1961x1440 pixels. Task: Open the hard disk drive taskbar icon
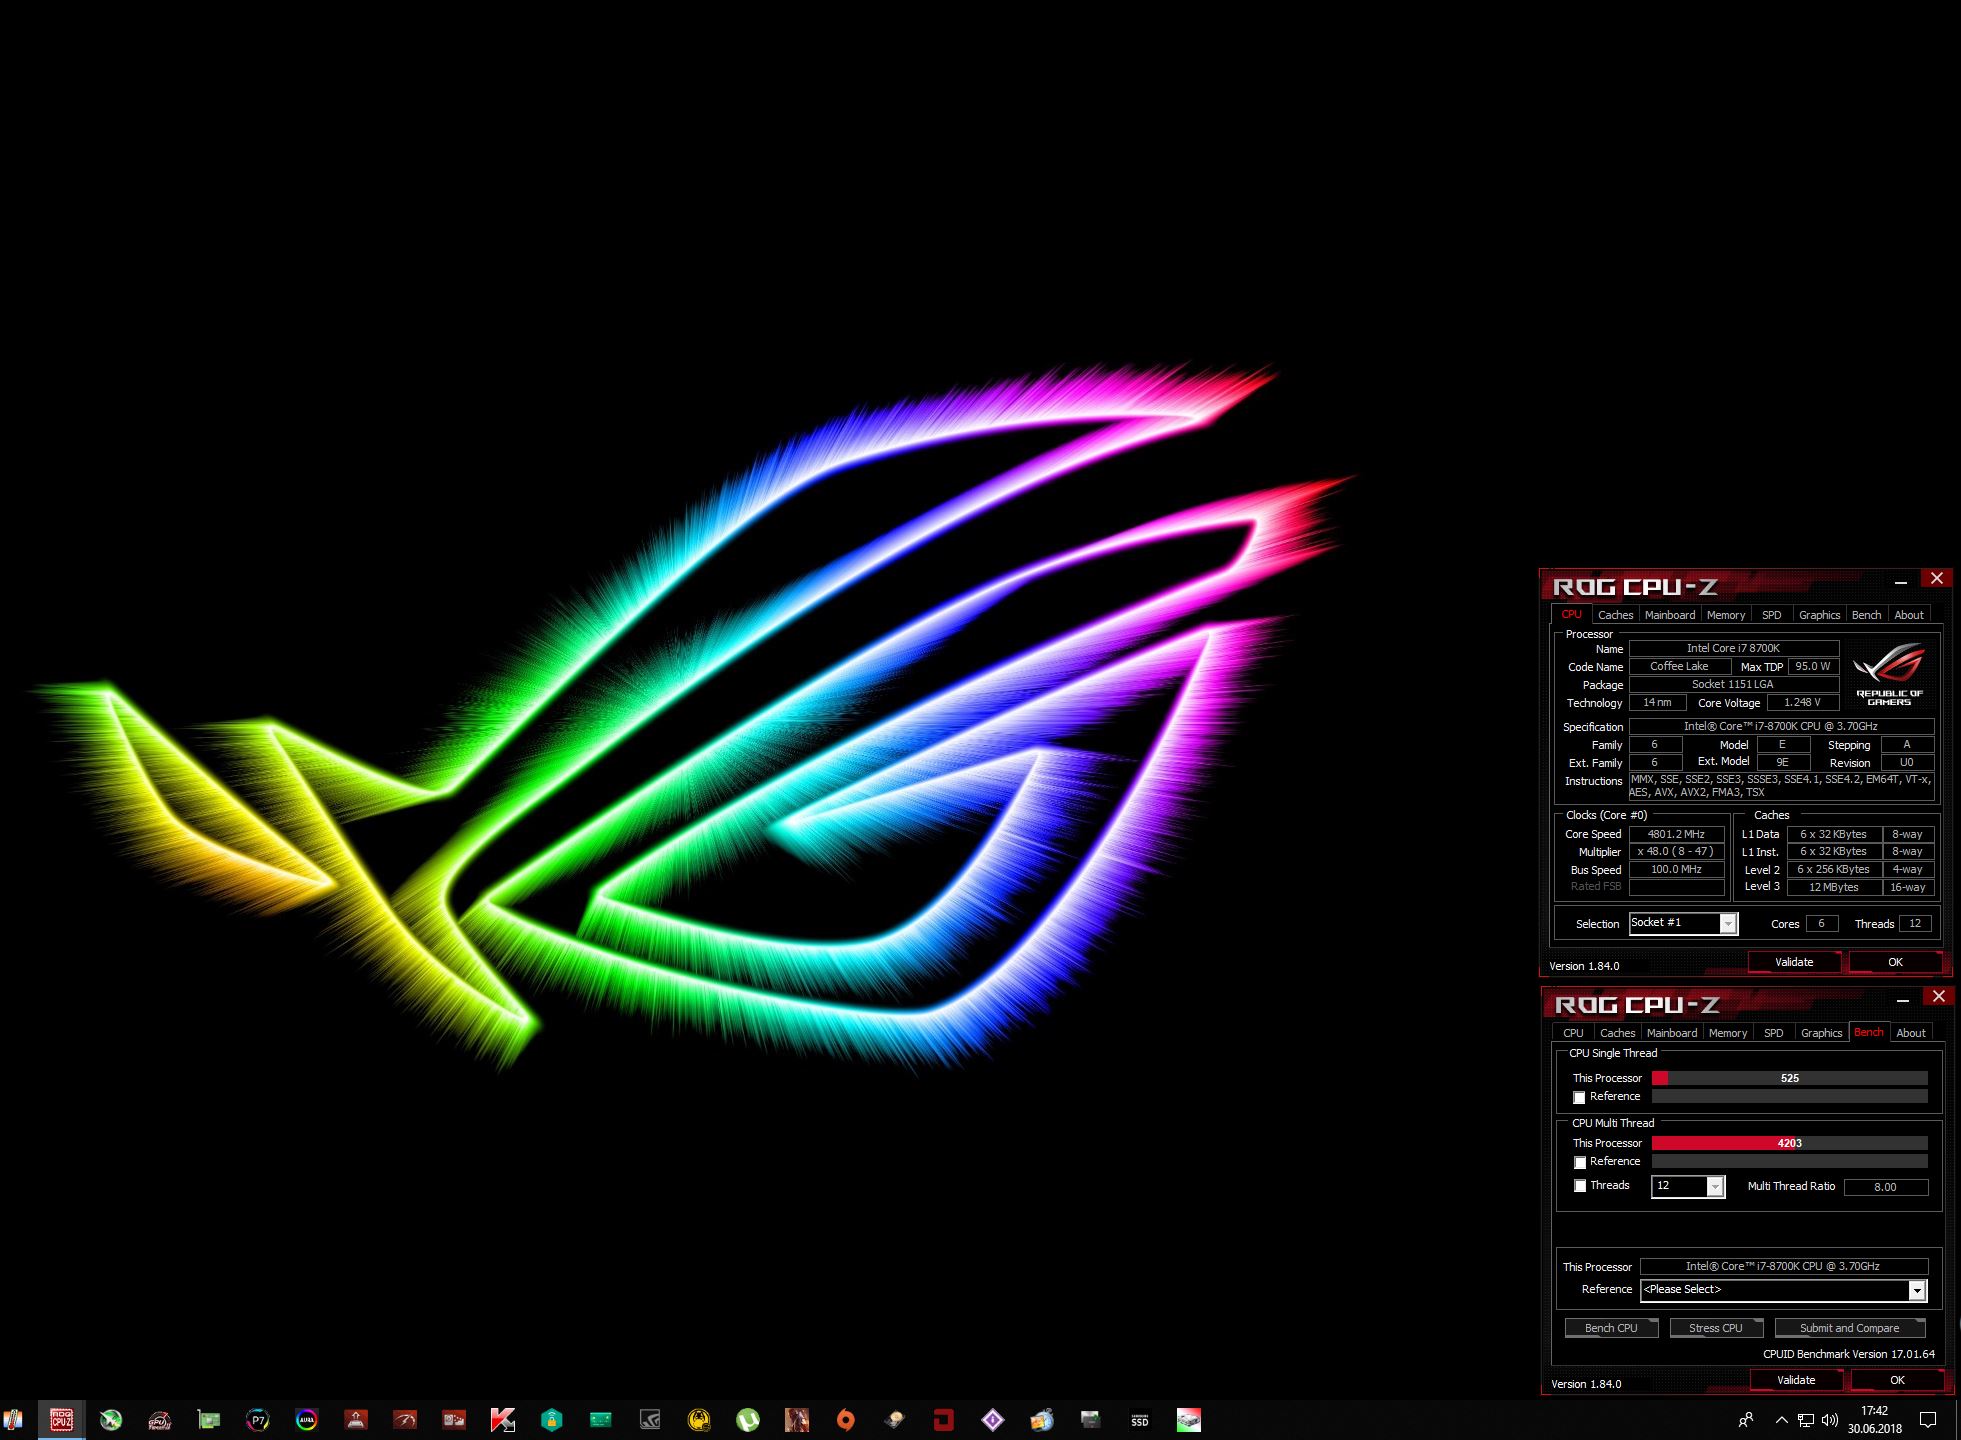click(x=895, y=1419)
